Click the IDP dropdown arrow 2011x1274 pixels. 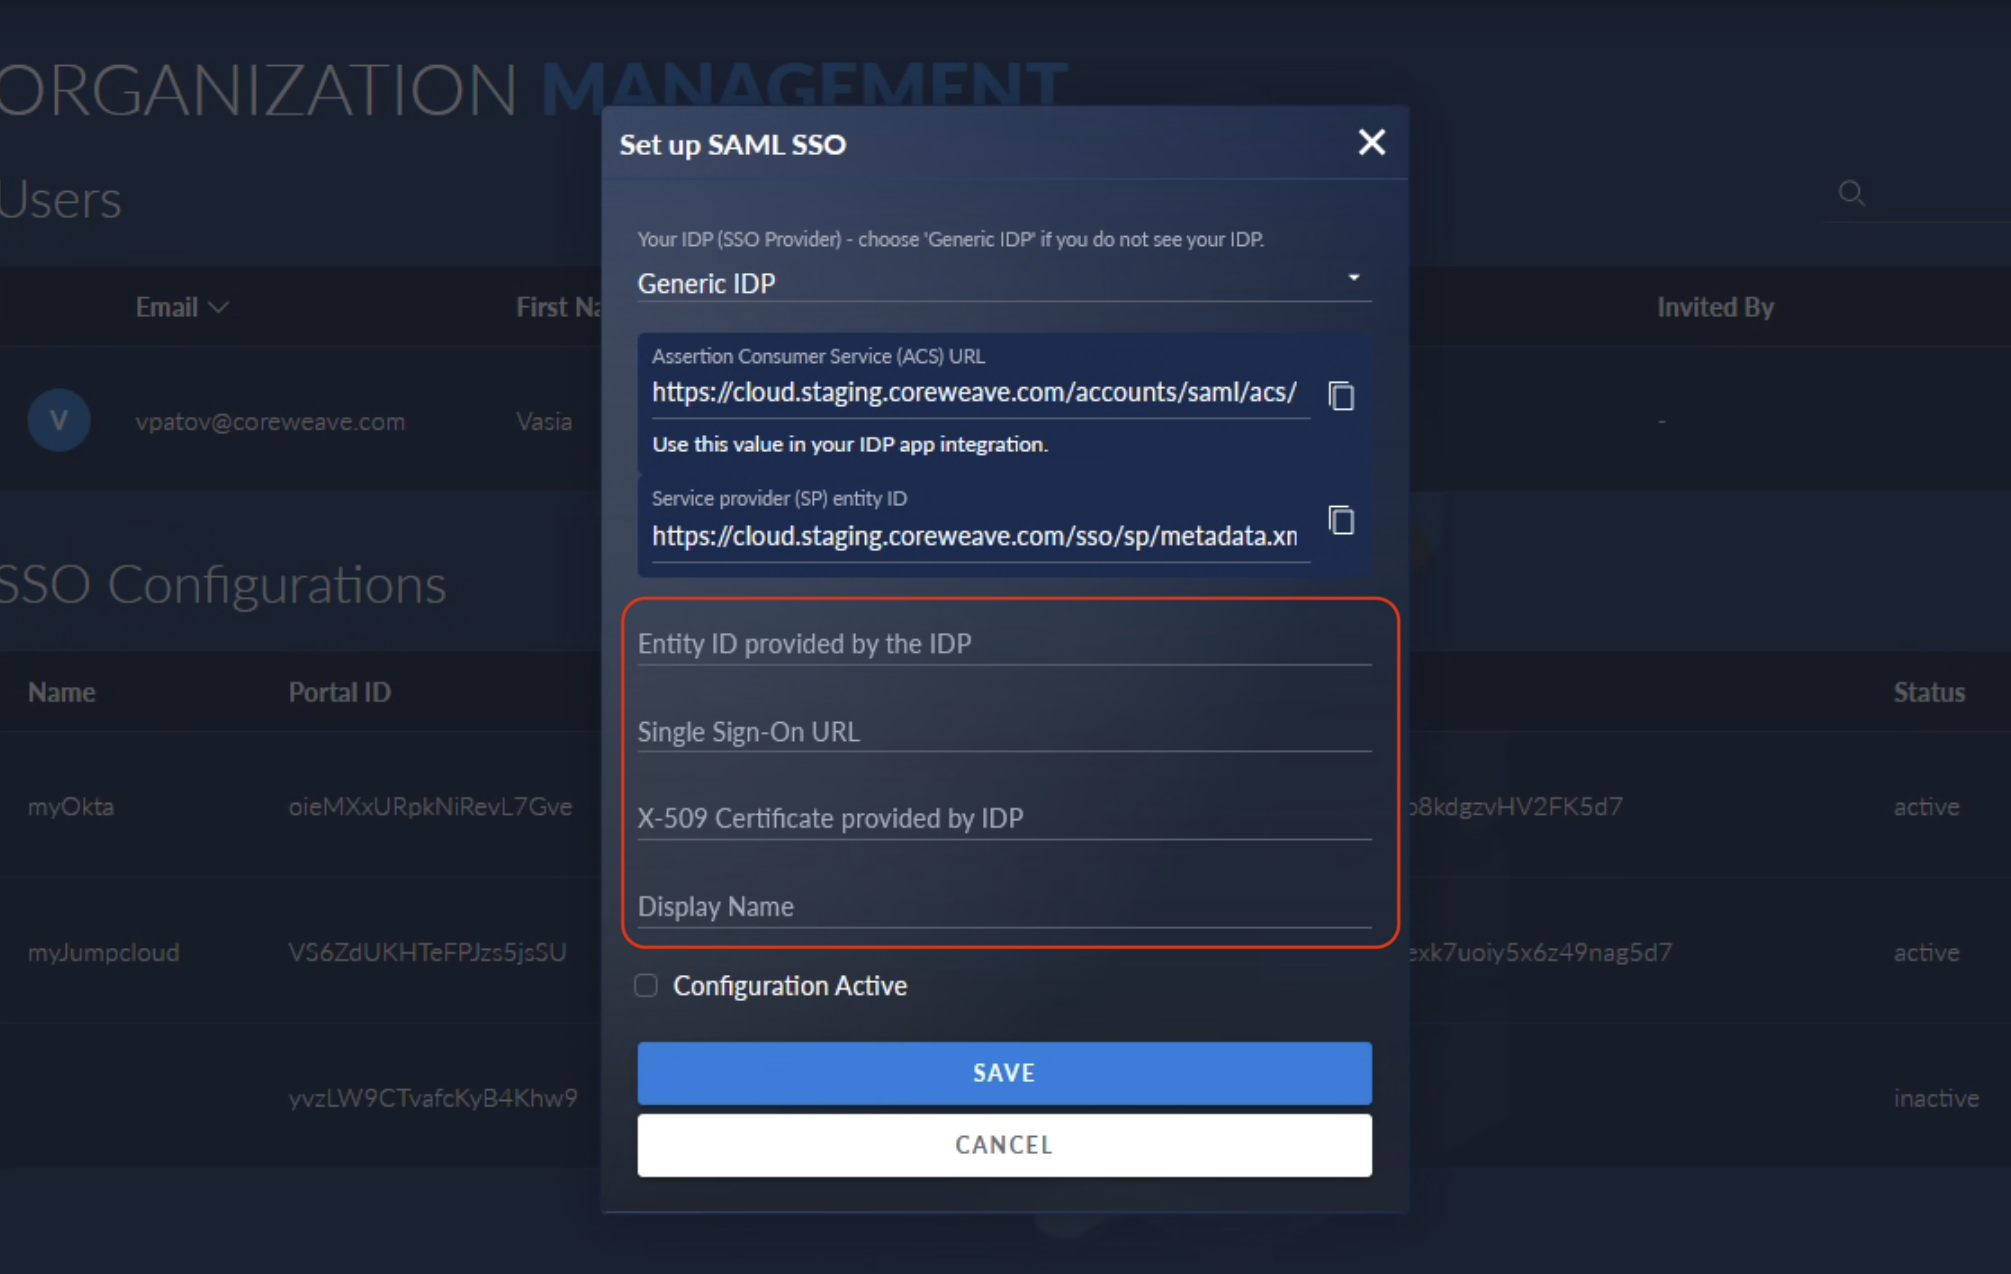pyautogui.click(x=1353, y=278)
